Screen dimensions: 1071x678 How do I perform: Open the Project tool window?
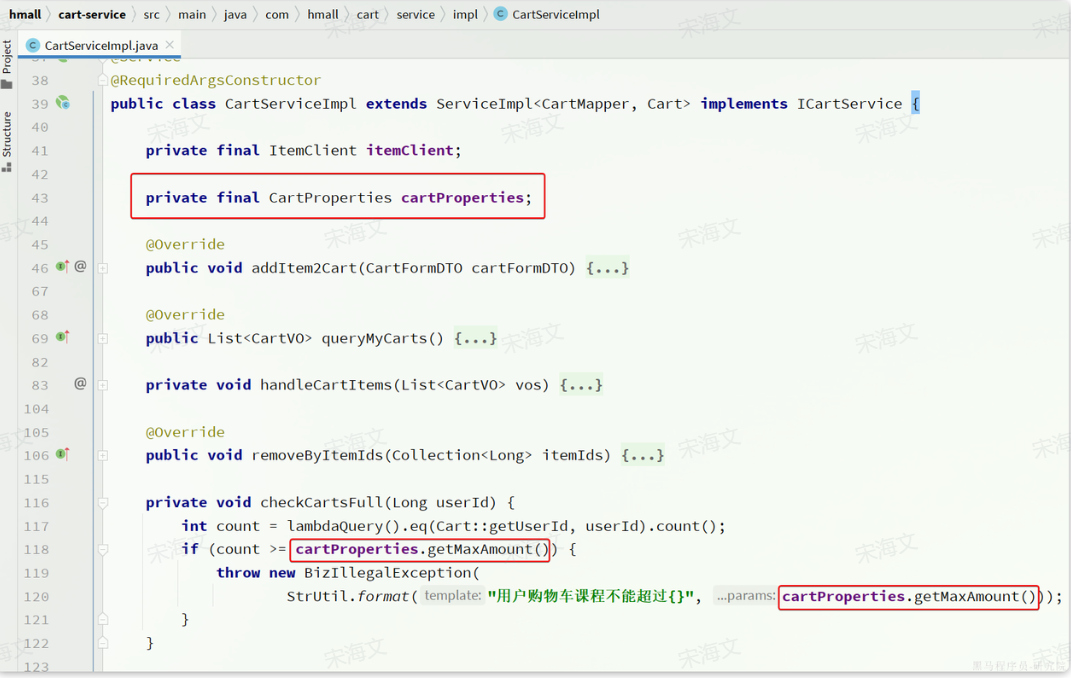click(7, 64)
